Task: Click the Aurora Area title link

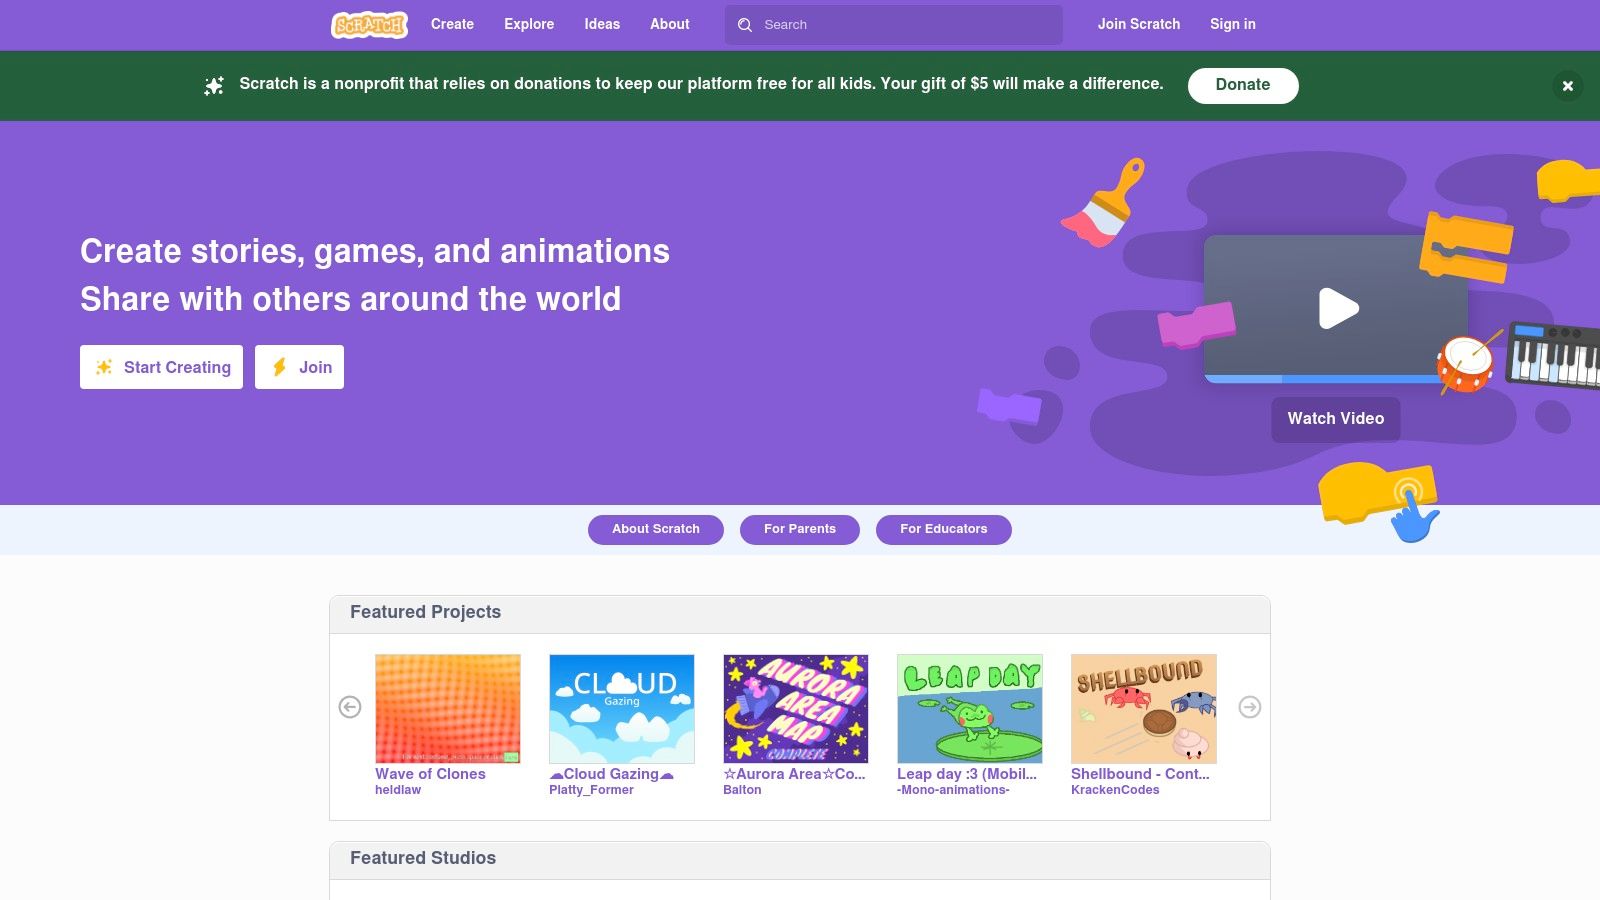Action: [x=794, y=774]
